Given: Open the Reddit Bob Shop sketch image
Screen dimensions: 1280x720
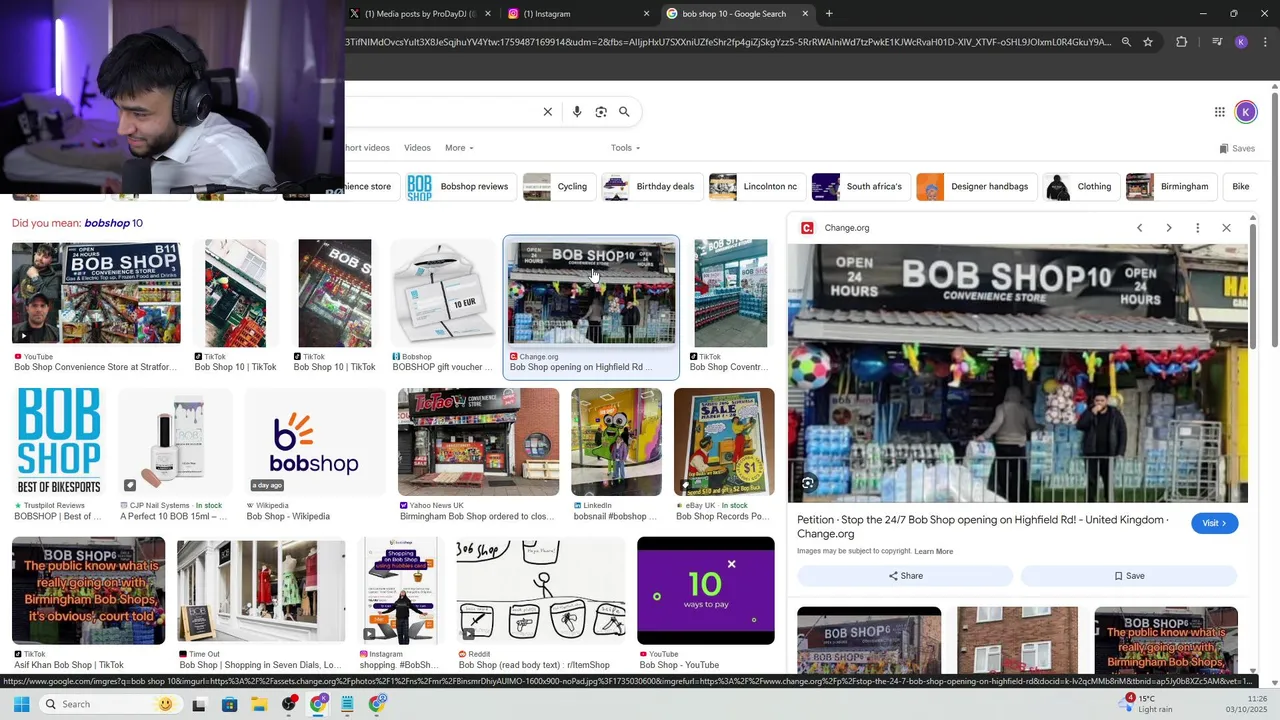Looking at the screenshot, I should [x=541, y=590].
